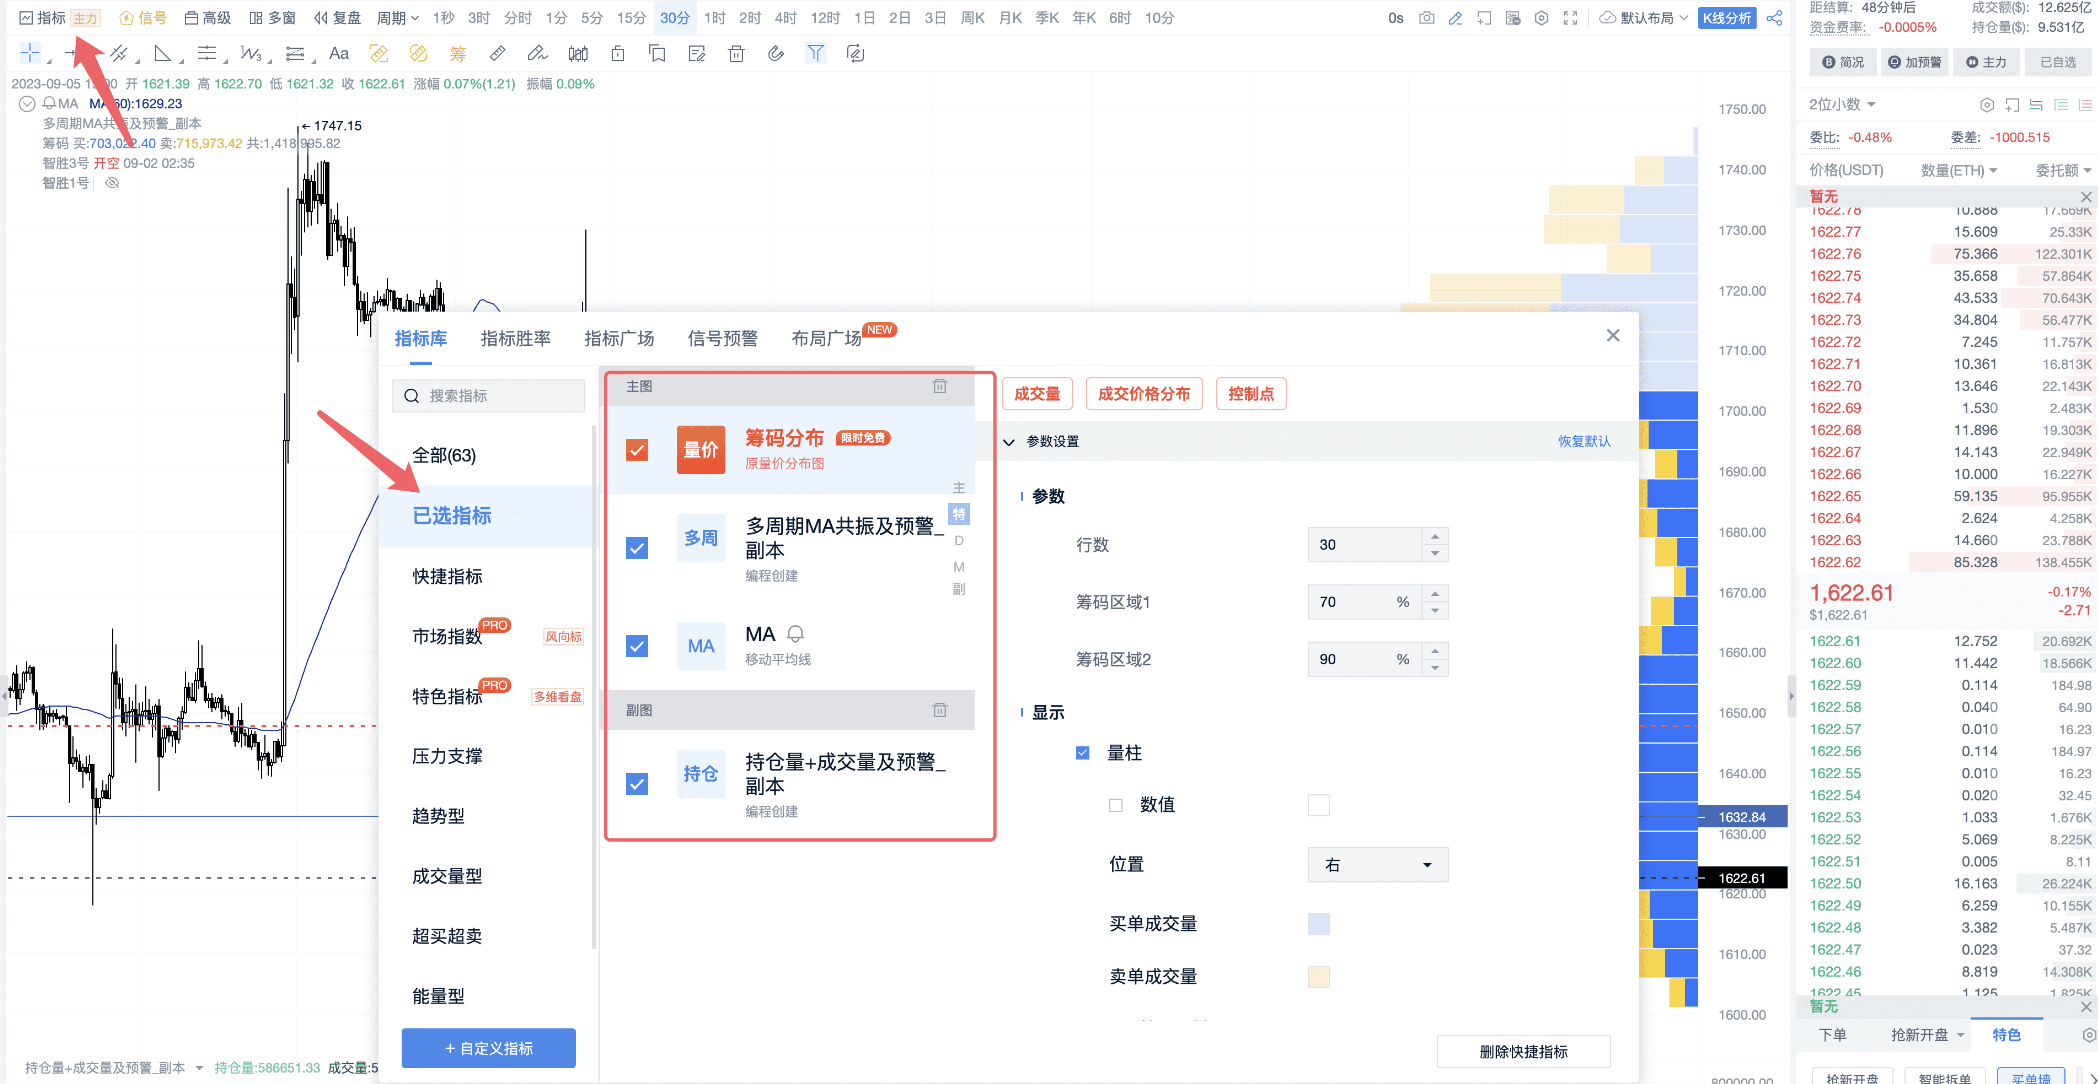This screenshot has width=2098, height=1084.
Task: Collapse indicator legend chevron beside MA
Action: pos(27,103)
